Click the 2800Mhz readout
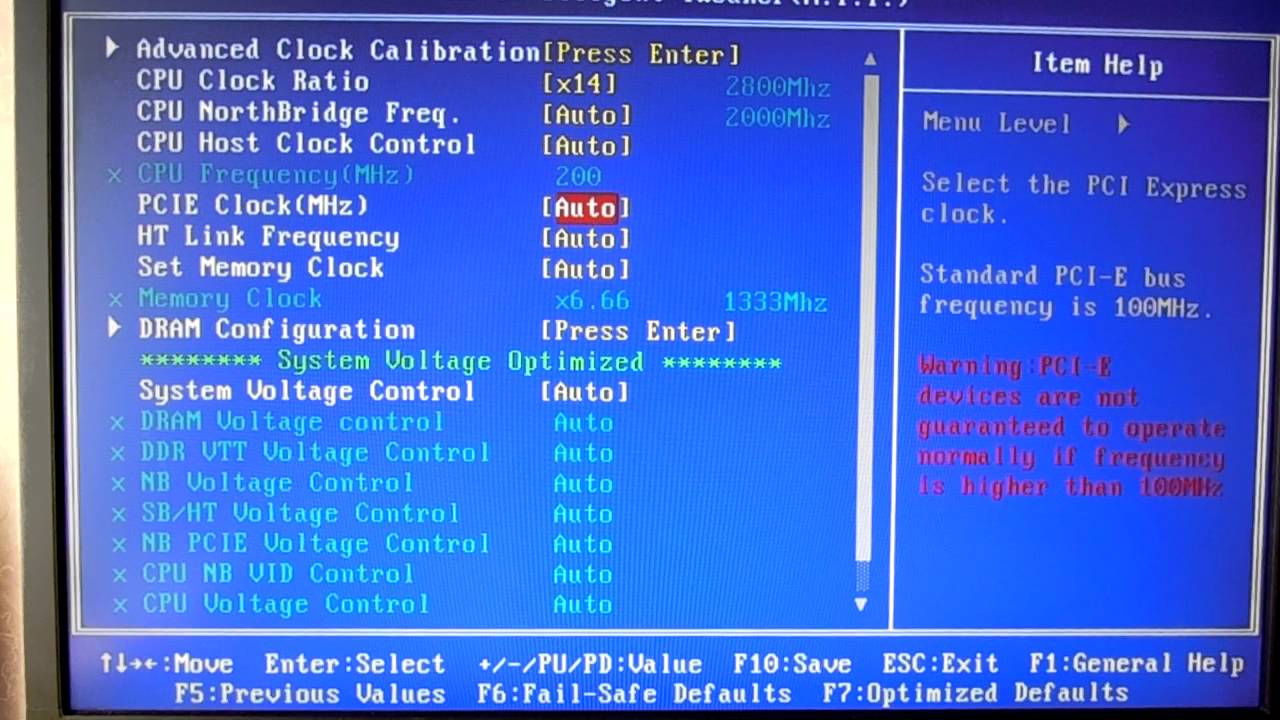 (778, 88)
